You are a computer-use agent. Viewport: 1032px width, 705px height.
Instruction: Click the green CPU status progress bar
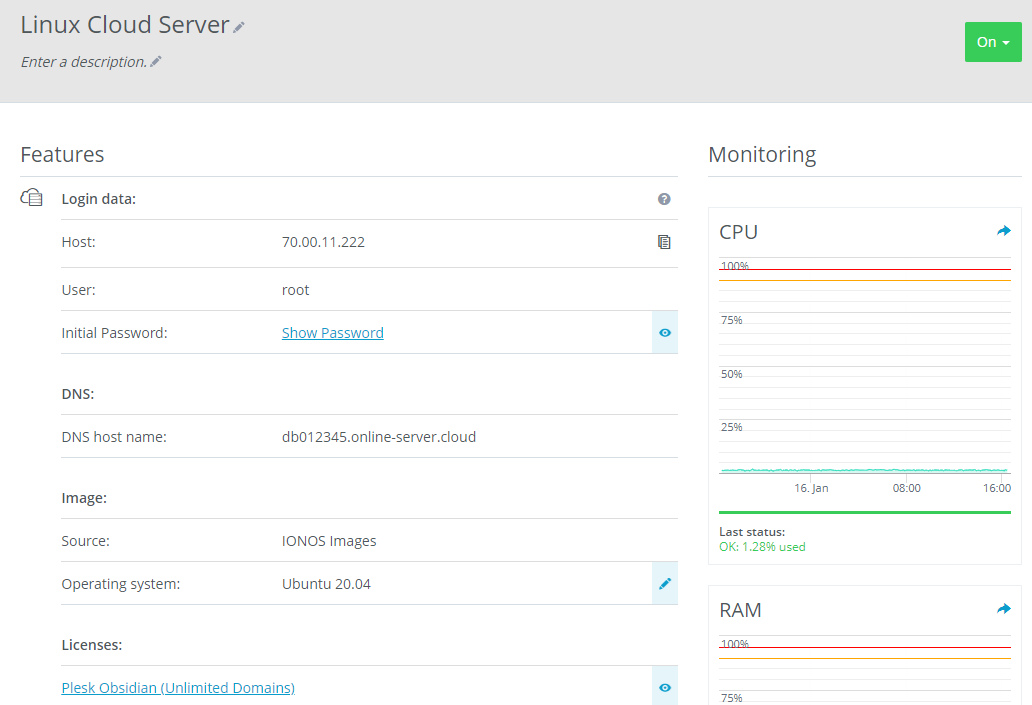(864, 512)
